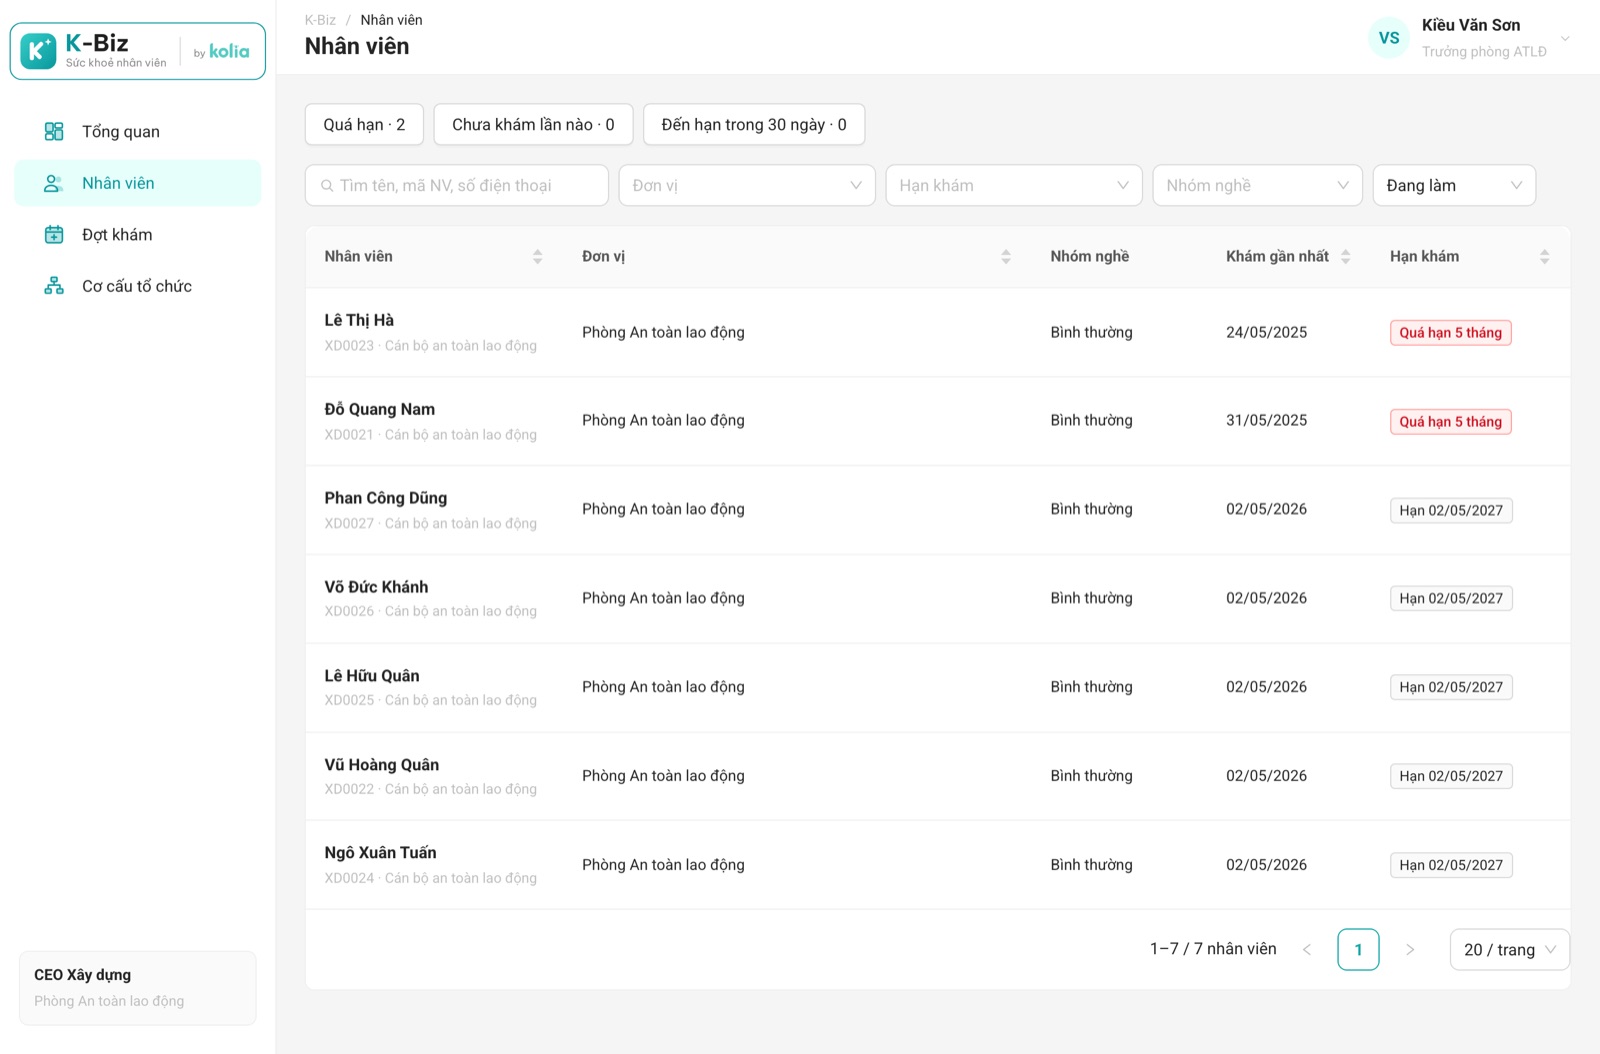Open employee Đỗ Quang Nam
This screenshot has height=1054, width=1600.
click(379, 409)
